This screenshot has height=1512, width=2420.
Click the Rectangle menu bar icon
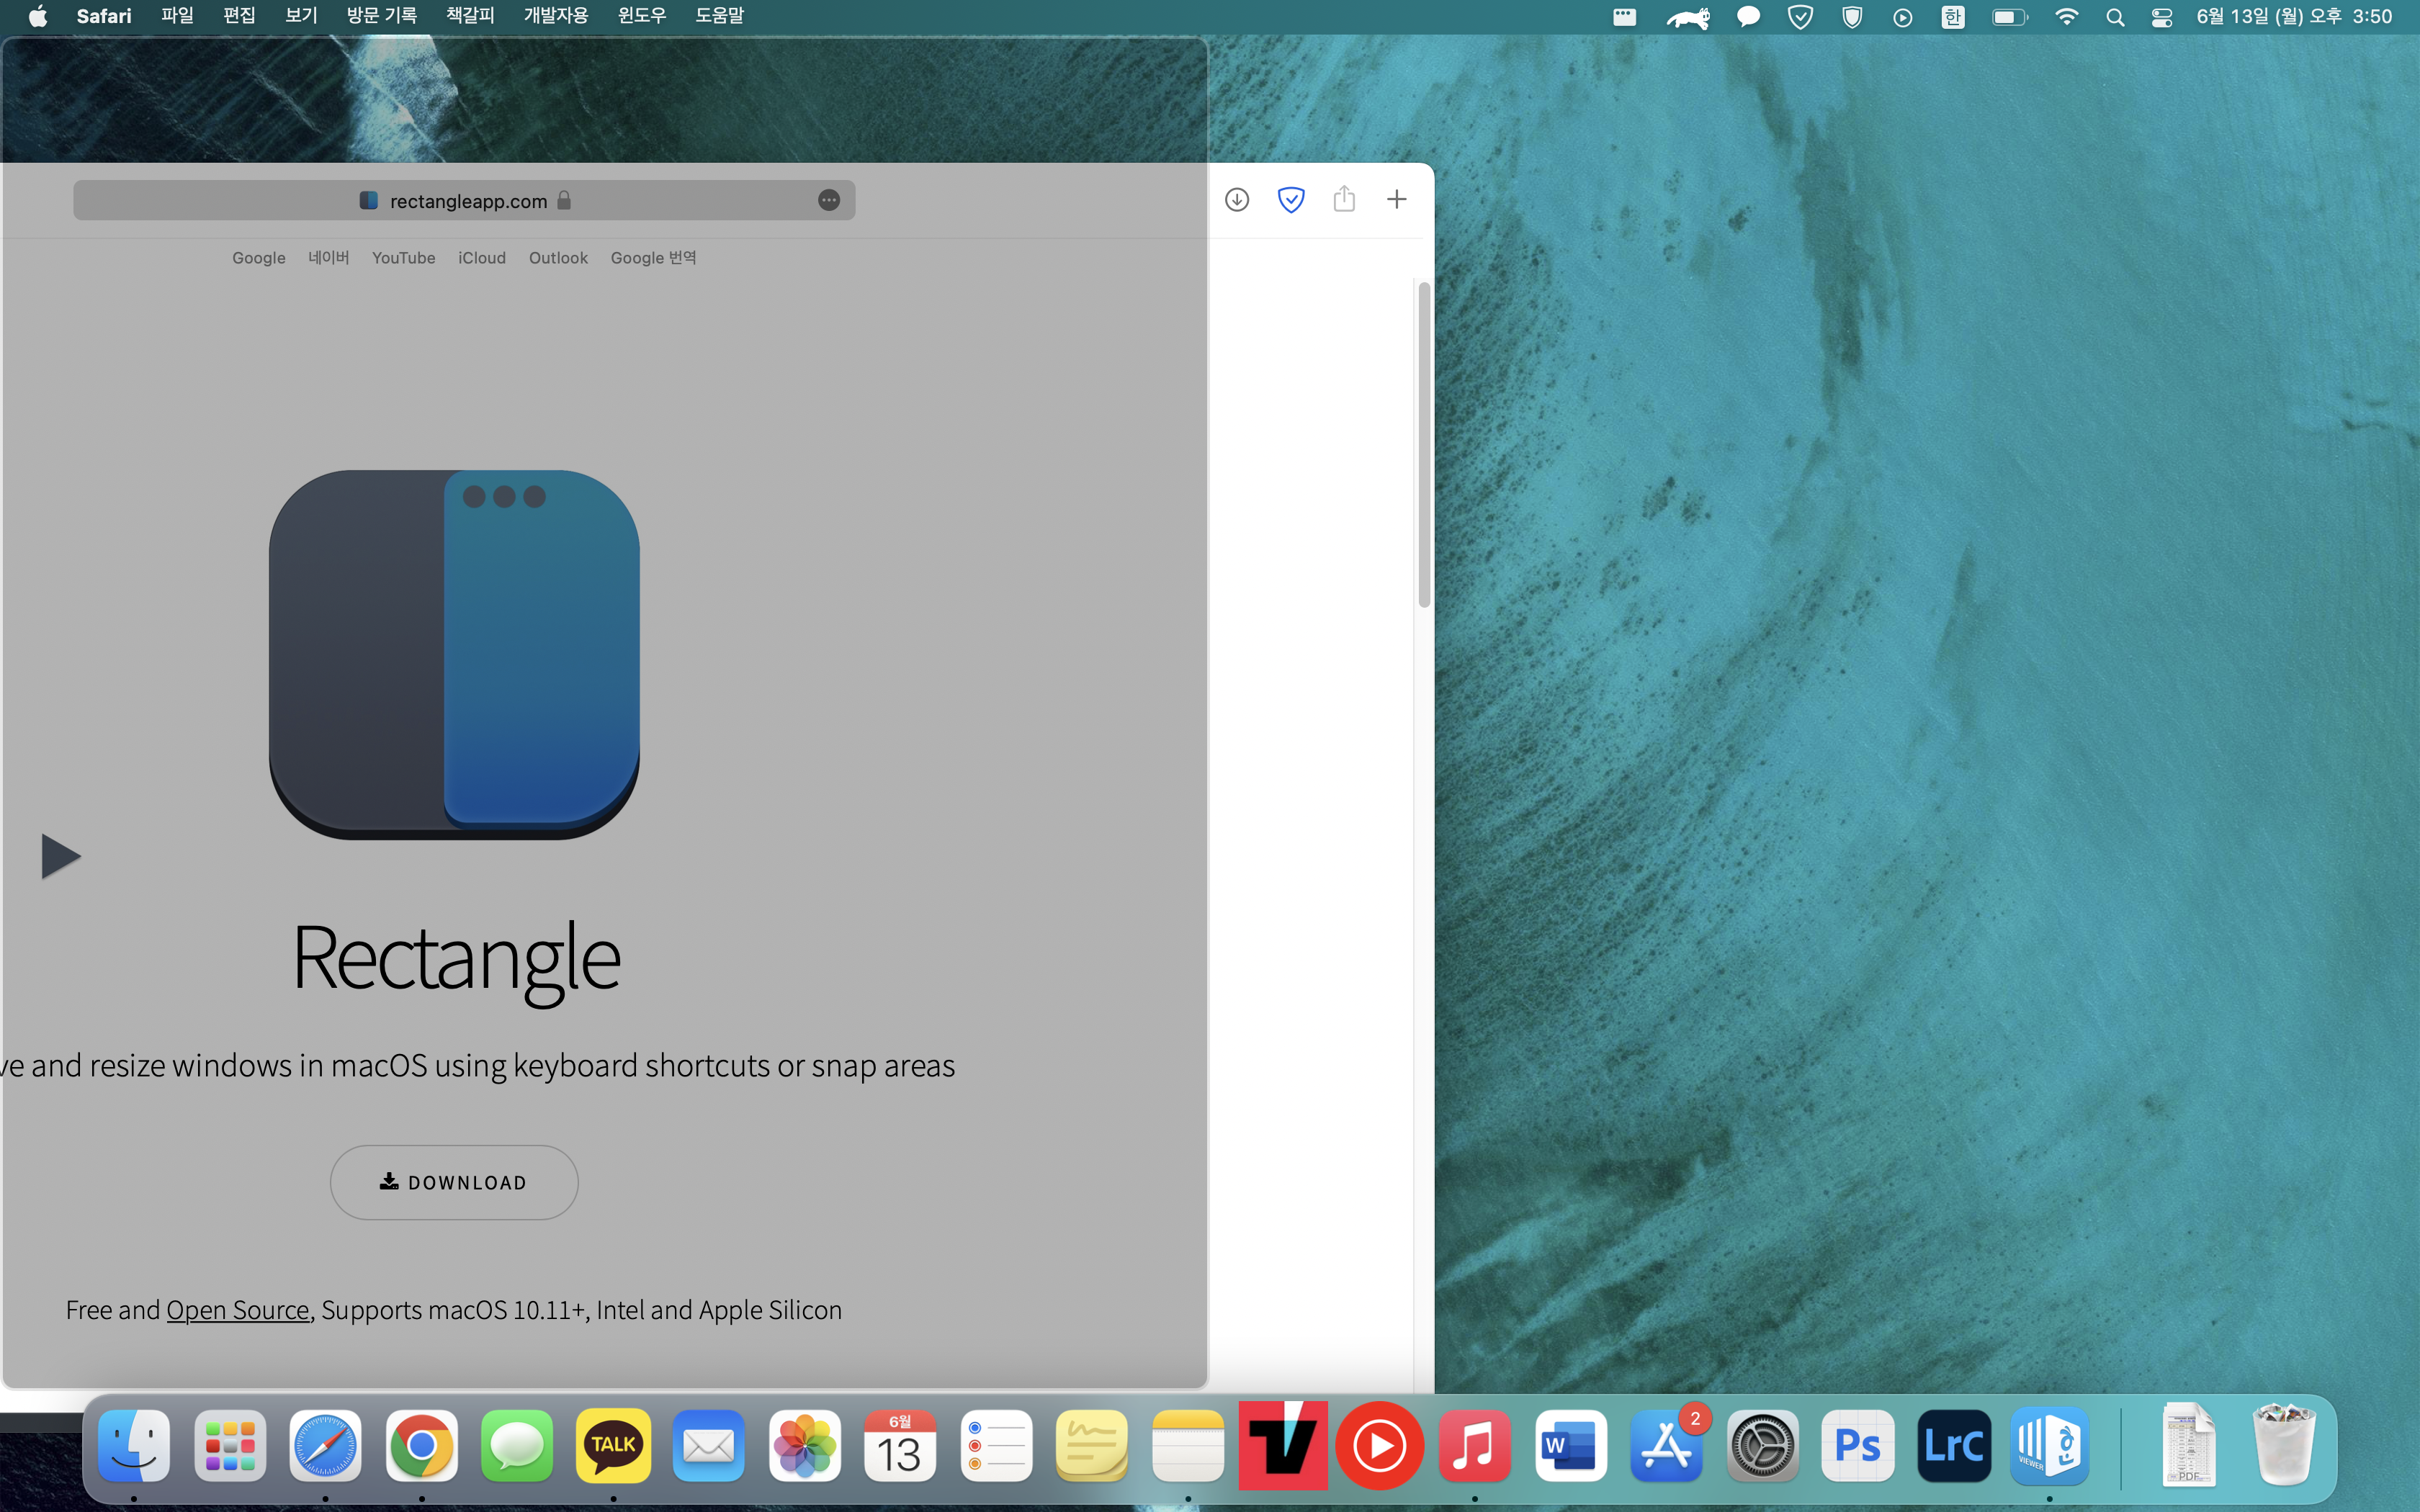click(1625, 17)
